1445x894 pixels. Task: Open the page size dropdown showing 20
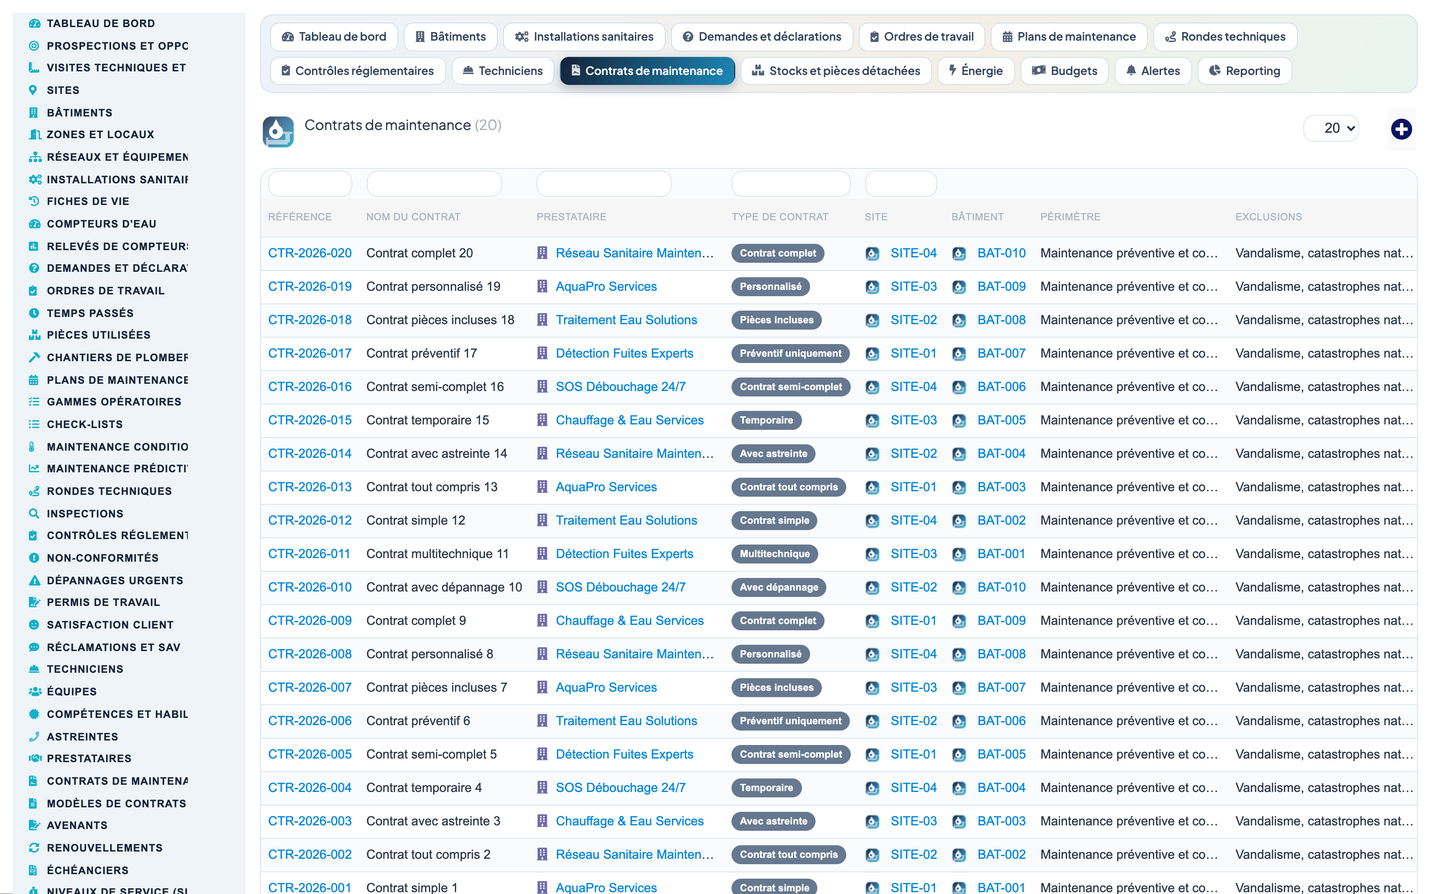(x=1332, y=128)
